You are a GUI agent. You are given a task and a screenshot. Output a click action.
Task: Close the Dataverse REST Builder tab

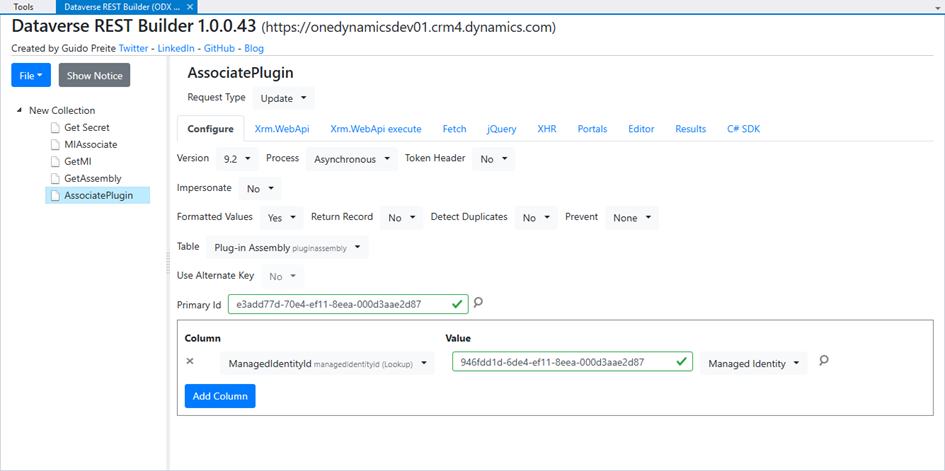pos(190,7)
